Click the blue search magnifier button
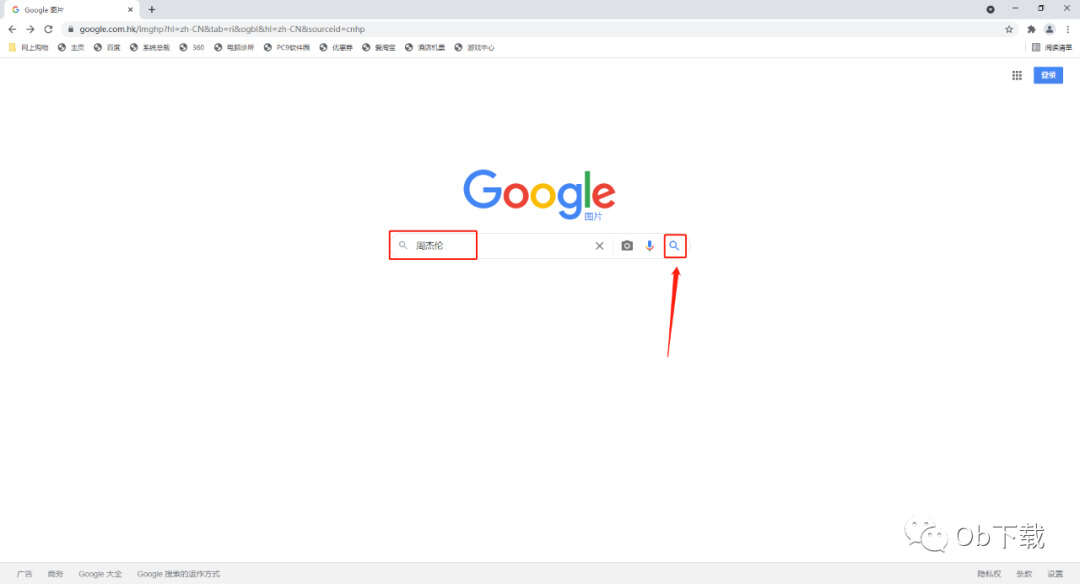This screenshot has width=1080, height=584. [674, 246]
